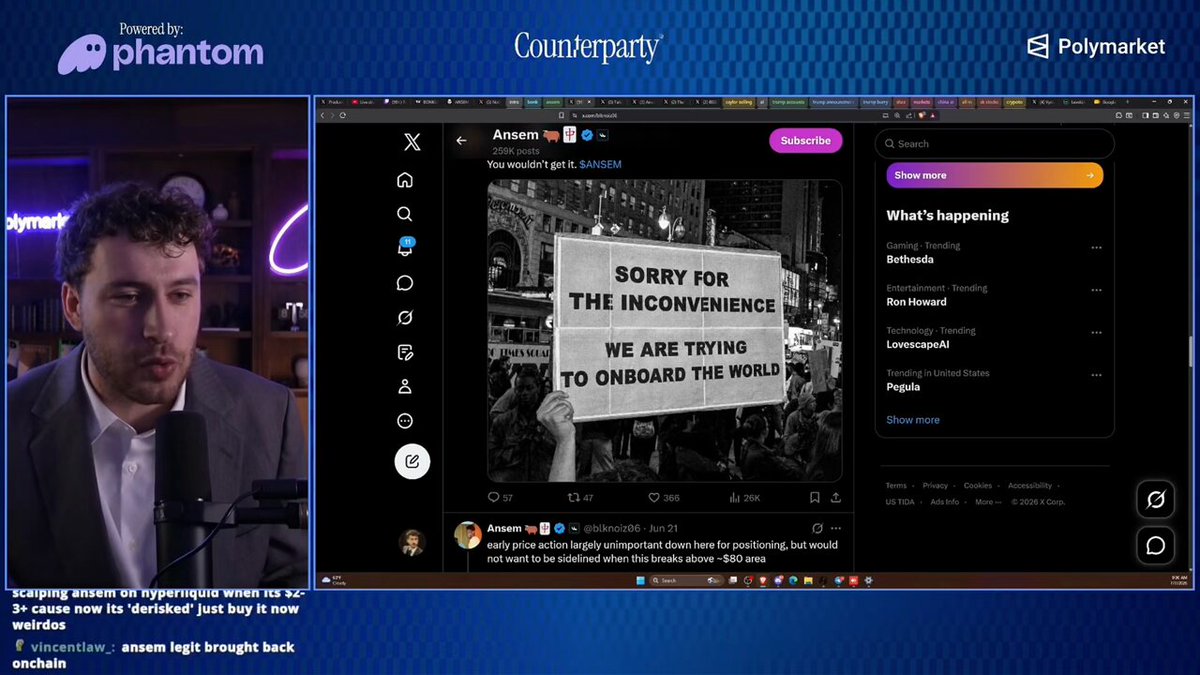This screenshot has height=675, width=1200.
Task: Click the Grok icon on the Jun 21 post
Action: (817, 528)
